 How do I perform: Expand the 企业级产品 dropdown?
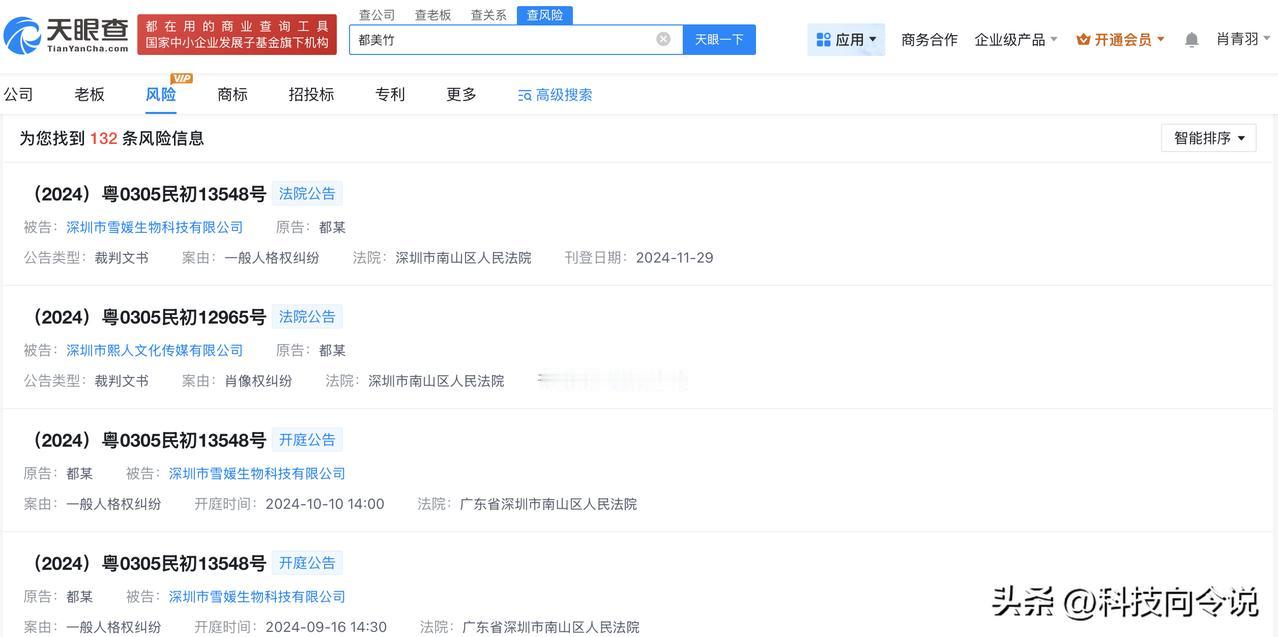[x=1016, y=39]
